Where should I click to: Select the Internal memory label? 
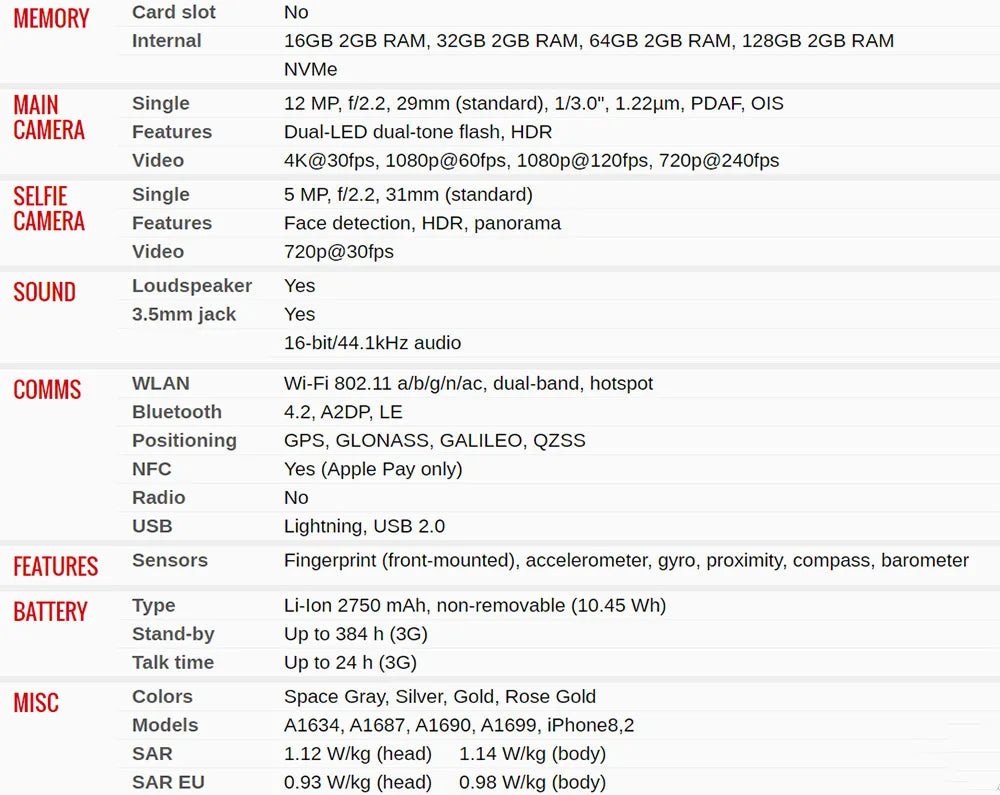click(166, 41)
